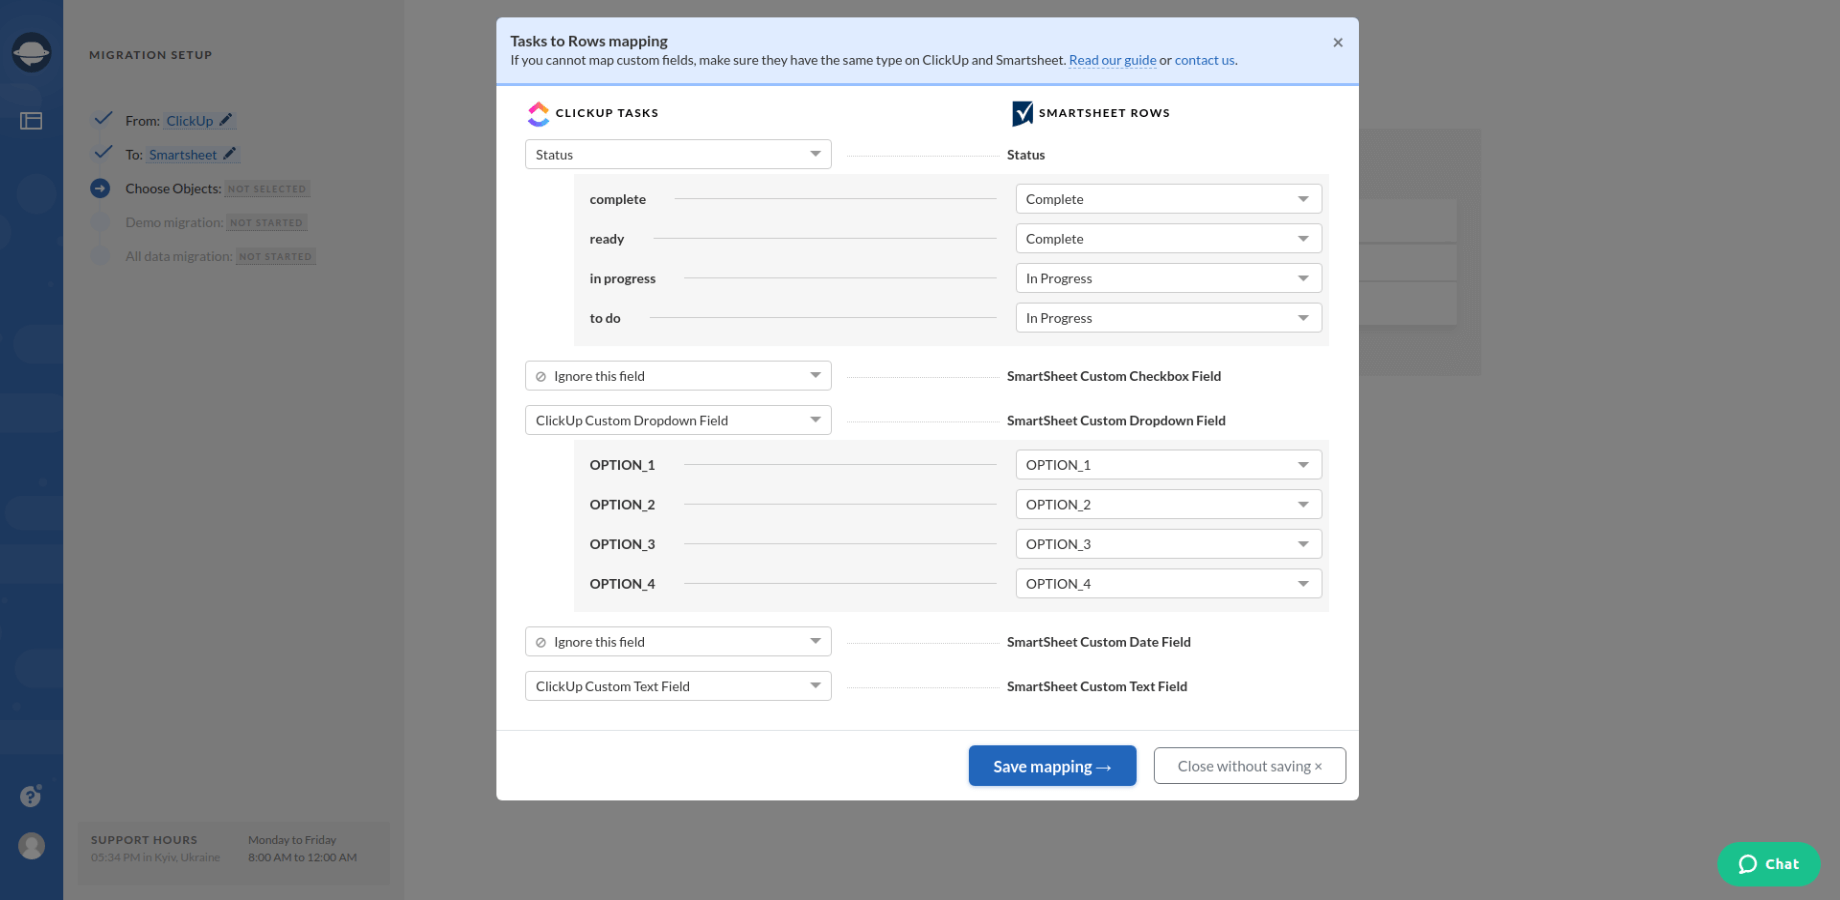The image size is (1840, 900).
Task: Open the ClickUp Custom Text Field selector
Action: tap(678, 686)
